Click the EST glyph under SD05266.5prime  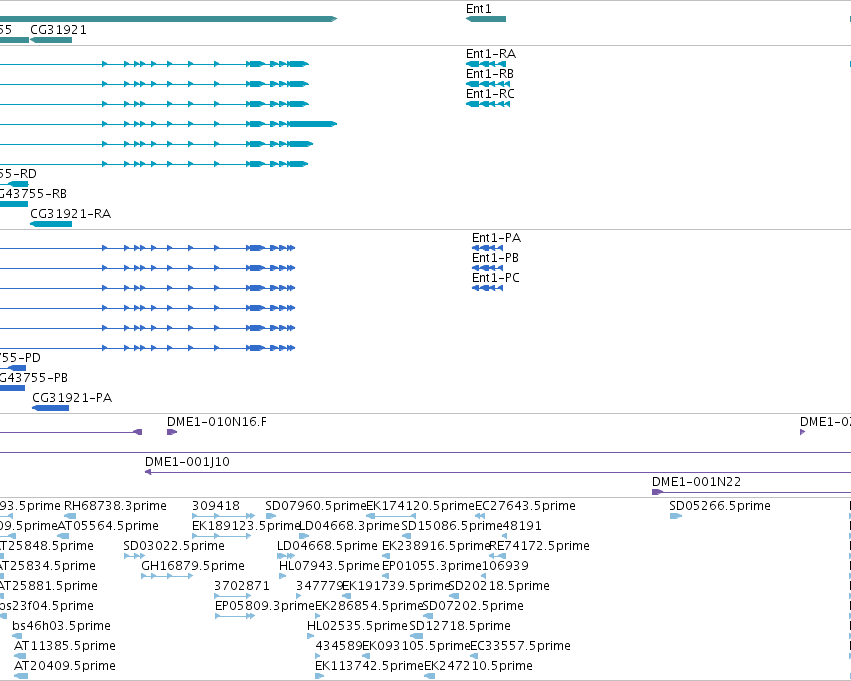(676, 516)
